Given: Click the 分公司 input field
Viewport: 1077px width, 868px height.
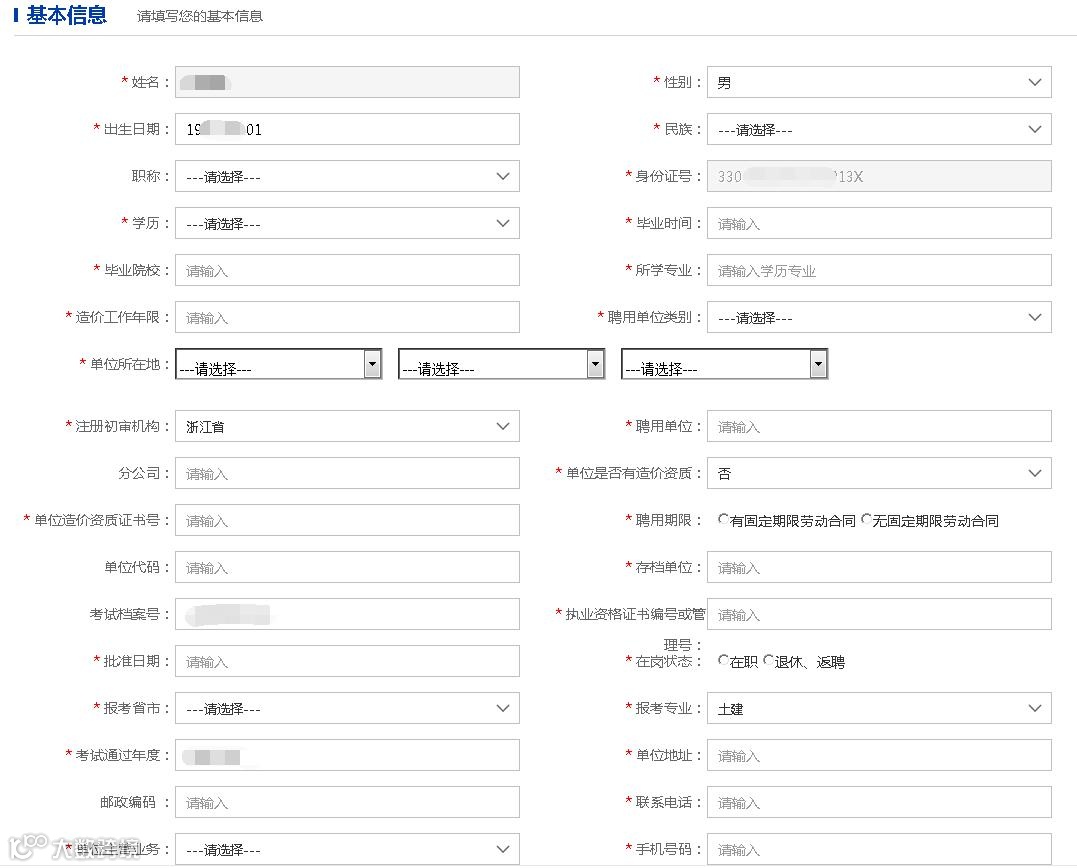Looking at the screenshot, I should coord(347,473).
